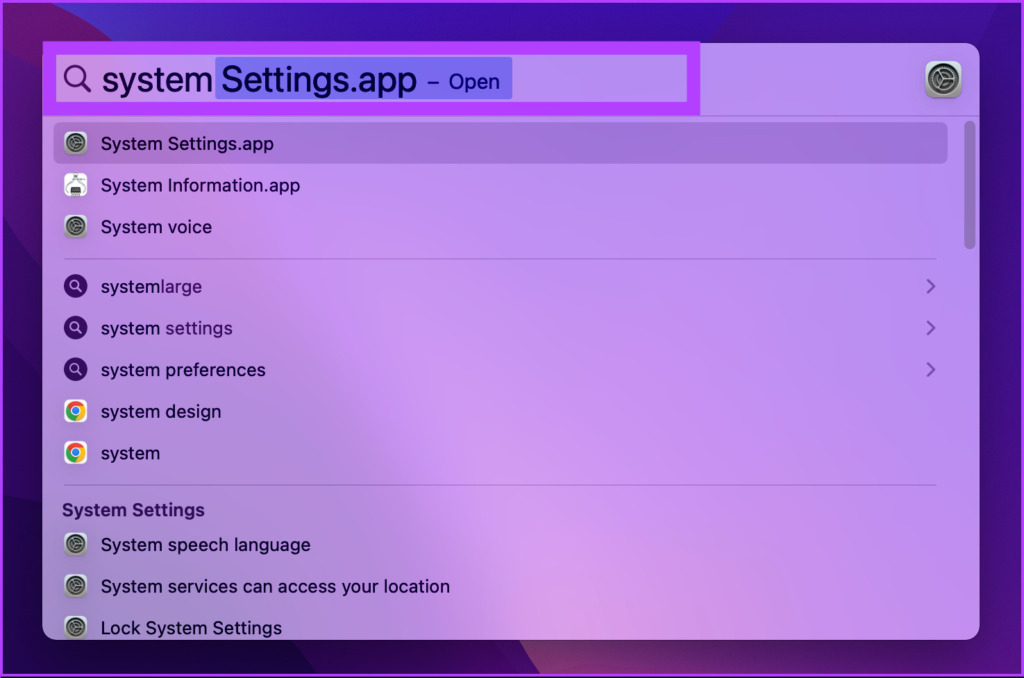Expand the system settings suggestion chevron
Screen dimensions: 1024x678
click(931, 328)
